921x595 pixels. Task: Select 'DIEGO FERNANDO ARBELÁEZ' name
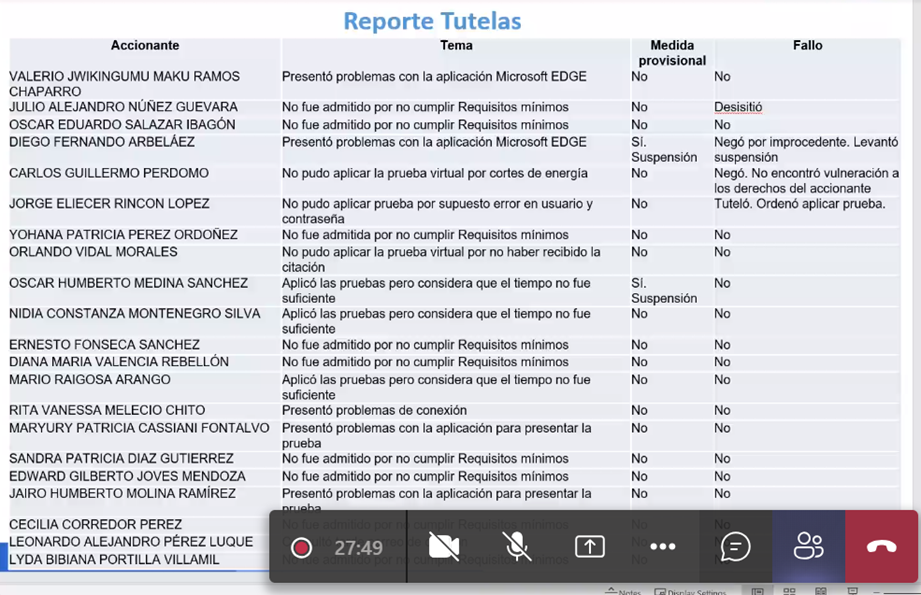point(102,142)
